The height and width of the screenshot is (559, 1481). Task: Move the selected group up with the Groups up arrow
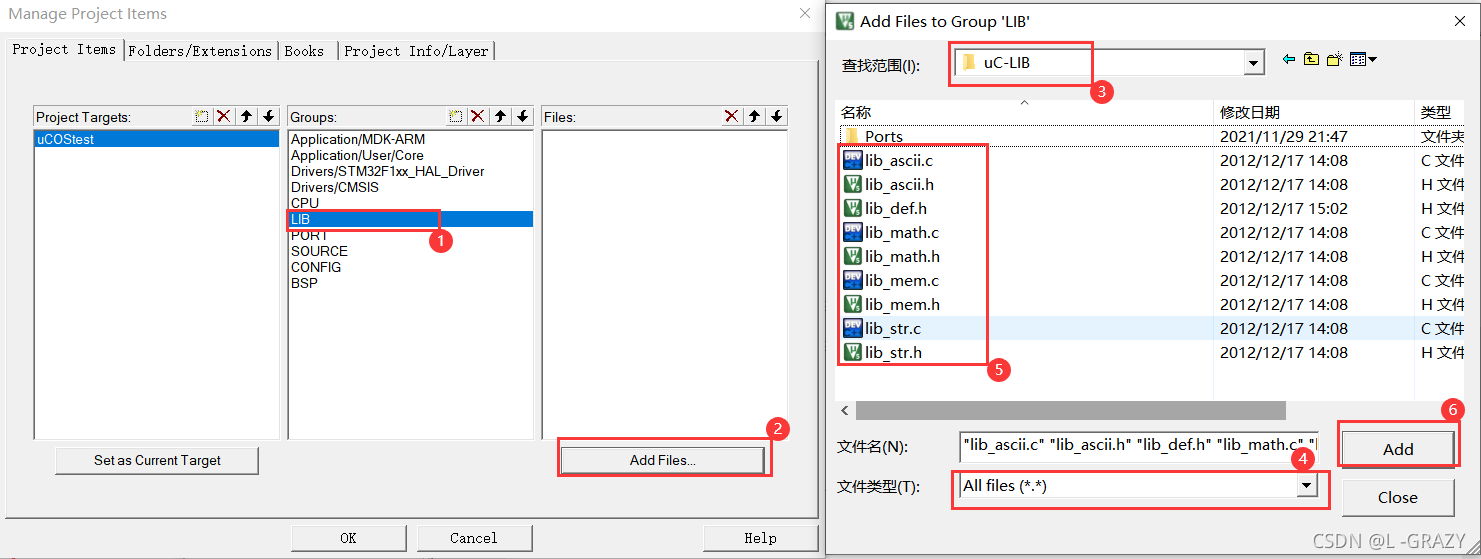(x=501, y=117)
